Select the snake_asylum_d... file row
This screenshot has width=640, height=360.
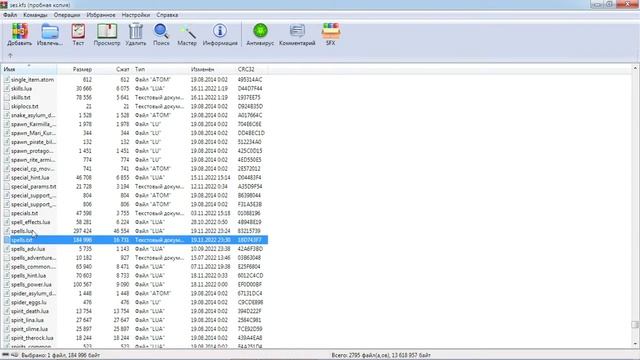click(135, 116)
